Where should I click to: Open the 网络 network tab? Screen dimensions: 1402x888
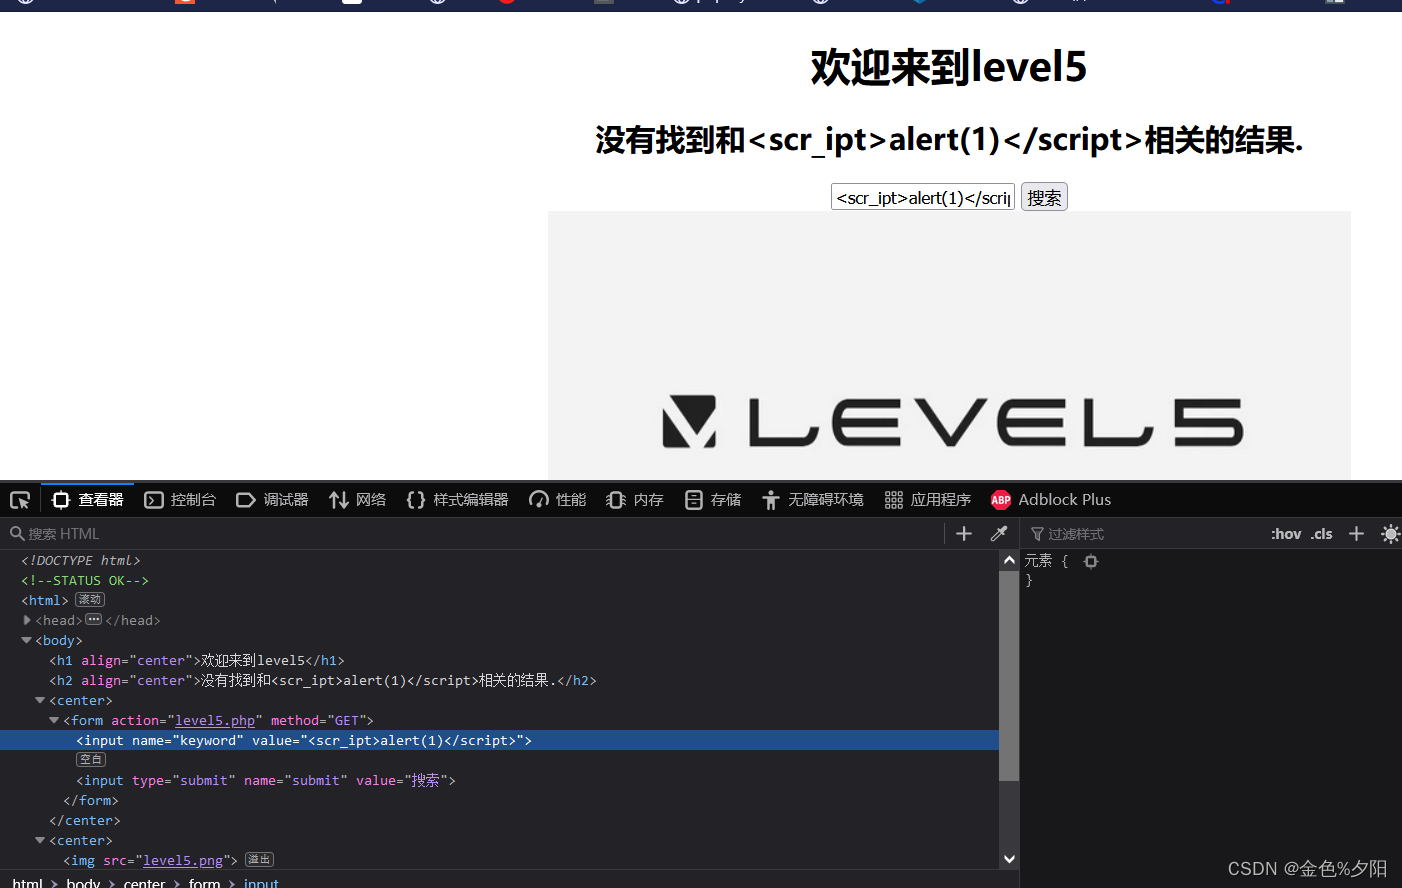[357, 500]
